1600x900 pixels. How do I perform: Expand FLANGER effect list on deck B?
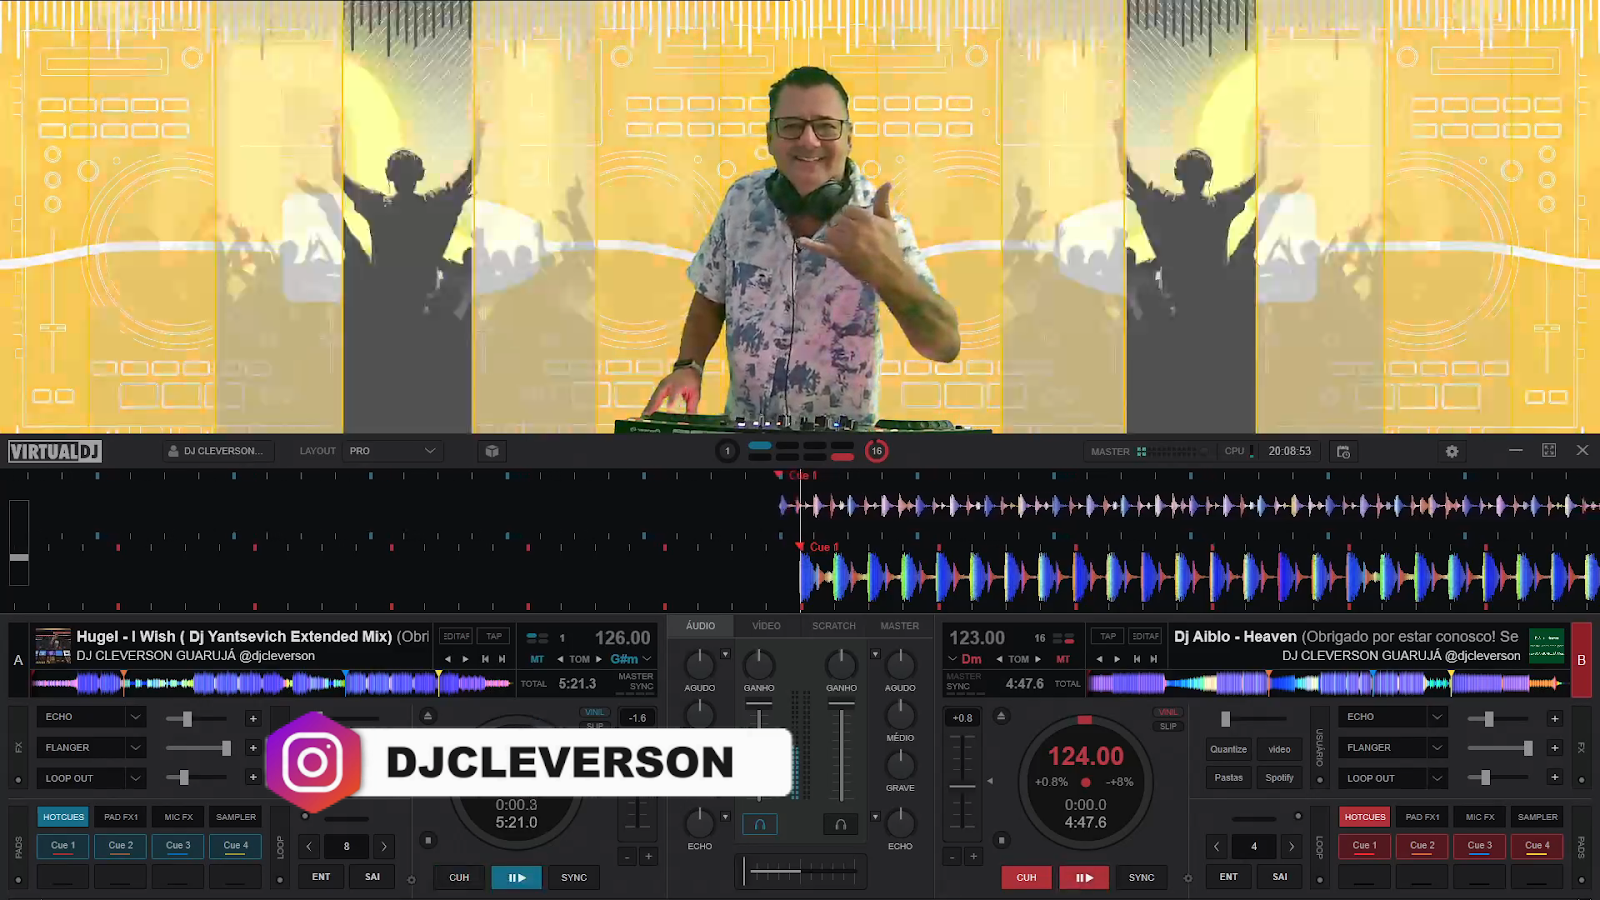click(x=1437, y=747)
